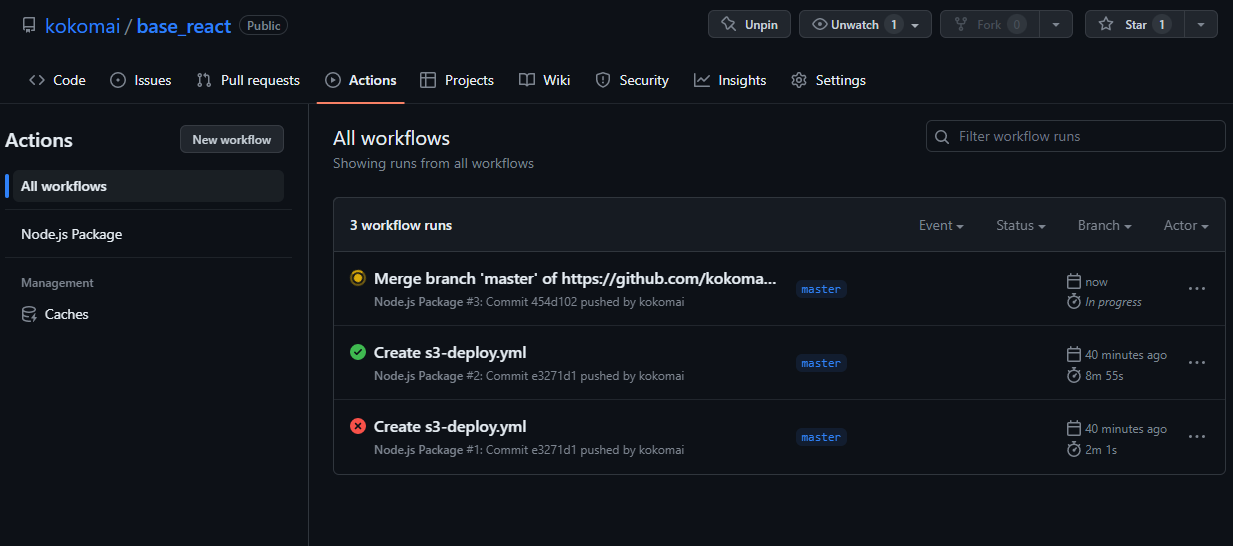Click the Unpin button
This screenshot has width=1233, height=546.
(749, 24)
